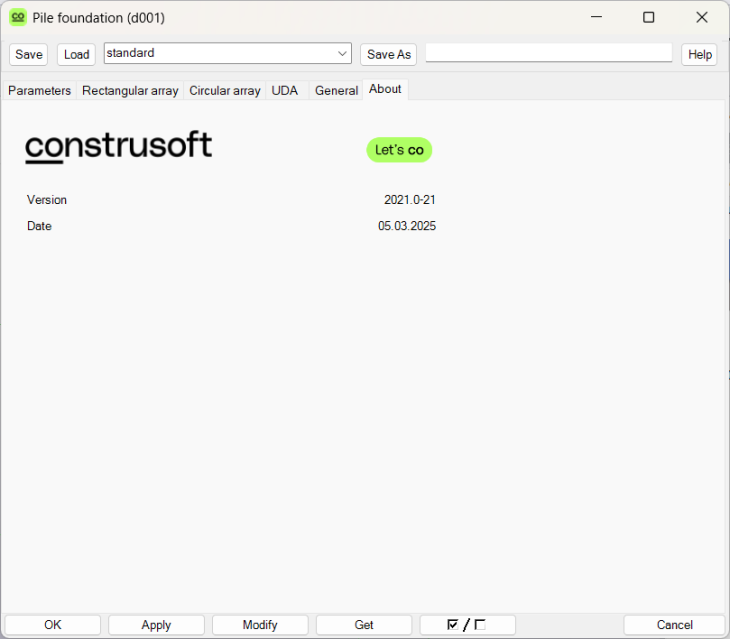730x639 pixels.
Task: Focus the Save As name field
Action: [549, 53]
